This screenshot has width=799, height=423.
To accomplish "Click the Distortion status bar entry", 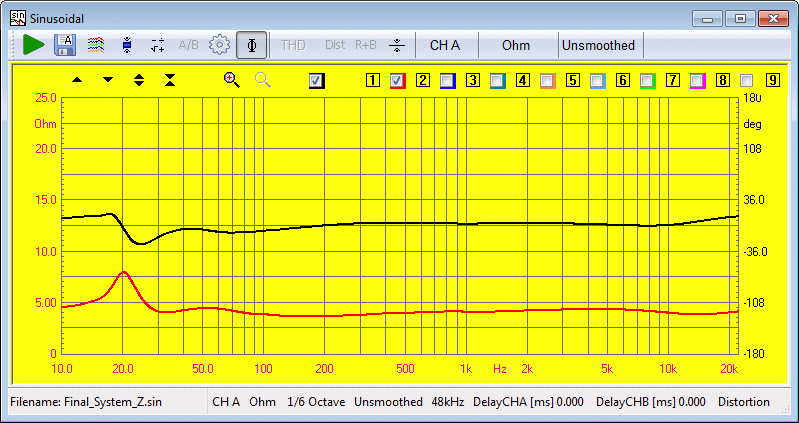I will [x=744, y=402].
